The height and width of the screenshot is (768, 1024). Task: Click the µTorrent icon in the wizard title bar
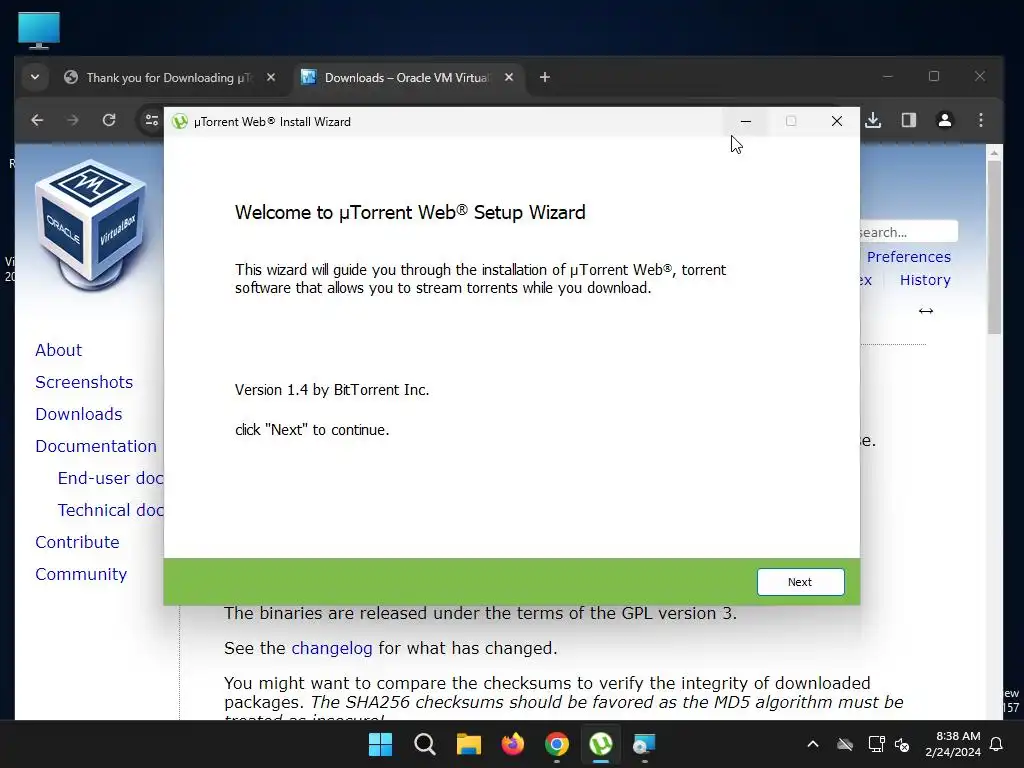point(180,121)
